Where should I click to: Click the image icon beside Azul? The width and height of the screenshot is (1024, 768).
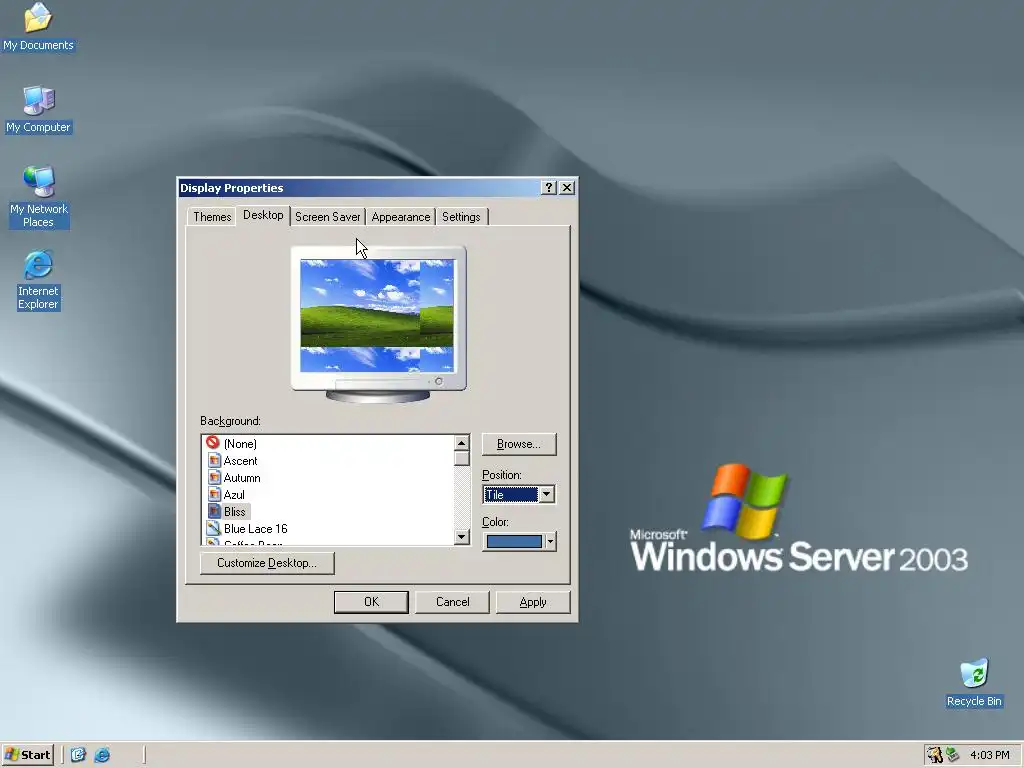pyautogui.click(x=214, y=494)
